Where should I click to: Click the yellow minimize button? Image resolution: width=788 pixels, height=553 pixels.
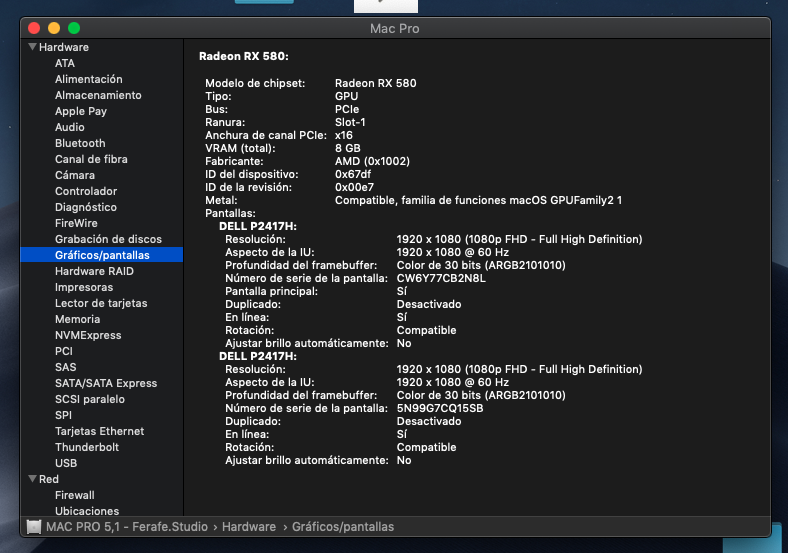(x=54, y=28)
